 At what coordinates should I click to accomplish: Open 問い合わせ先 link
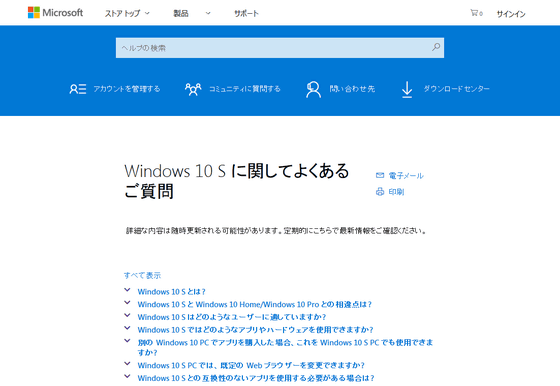[352, 89]
